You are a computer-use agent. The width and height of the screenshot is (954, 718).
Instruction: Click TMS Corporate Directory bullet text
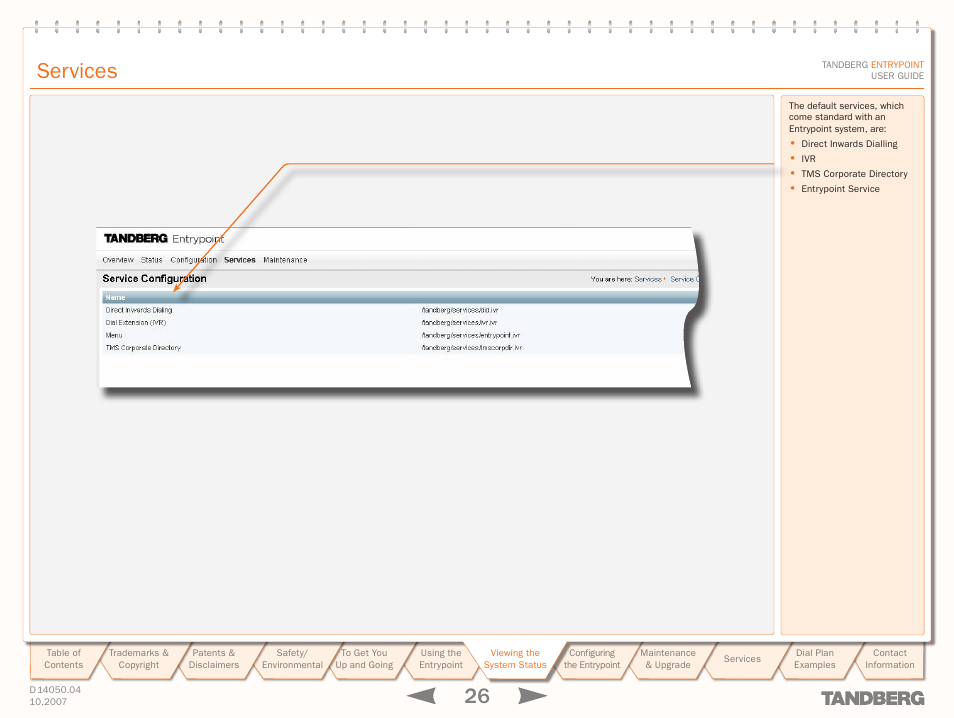coord(854,174)
